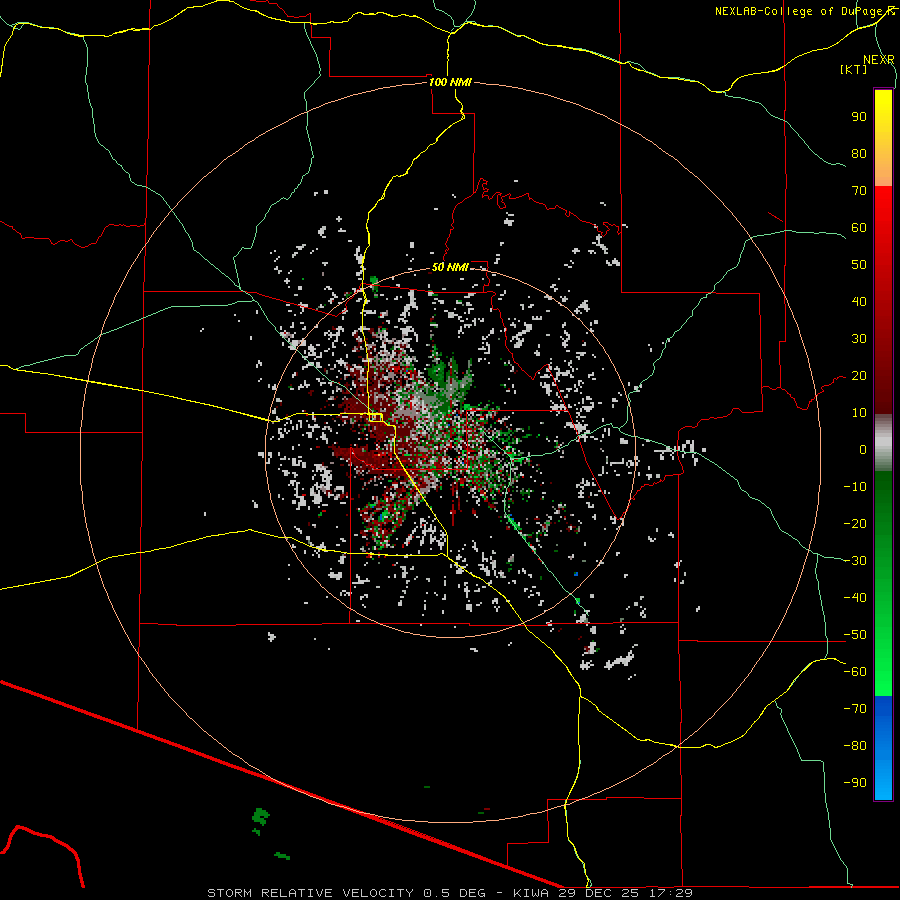This screenshot has height=900, width=900.
Task: Click the legend value 90
Action: (x=859, y=117)
